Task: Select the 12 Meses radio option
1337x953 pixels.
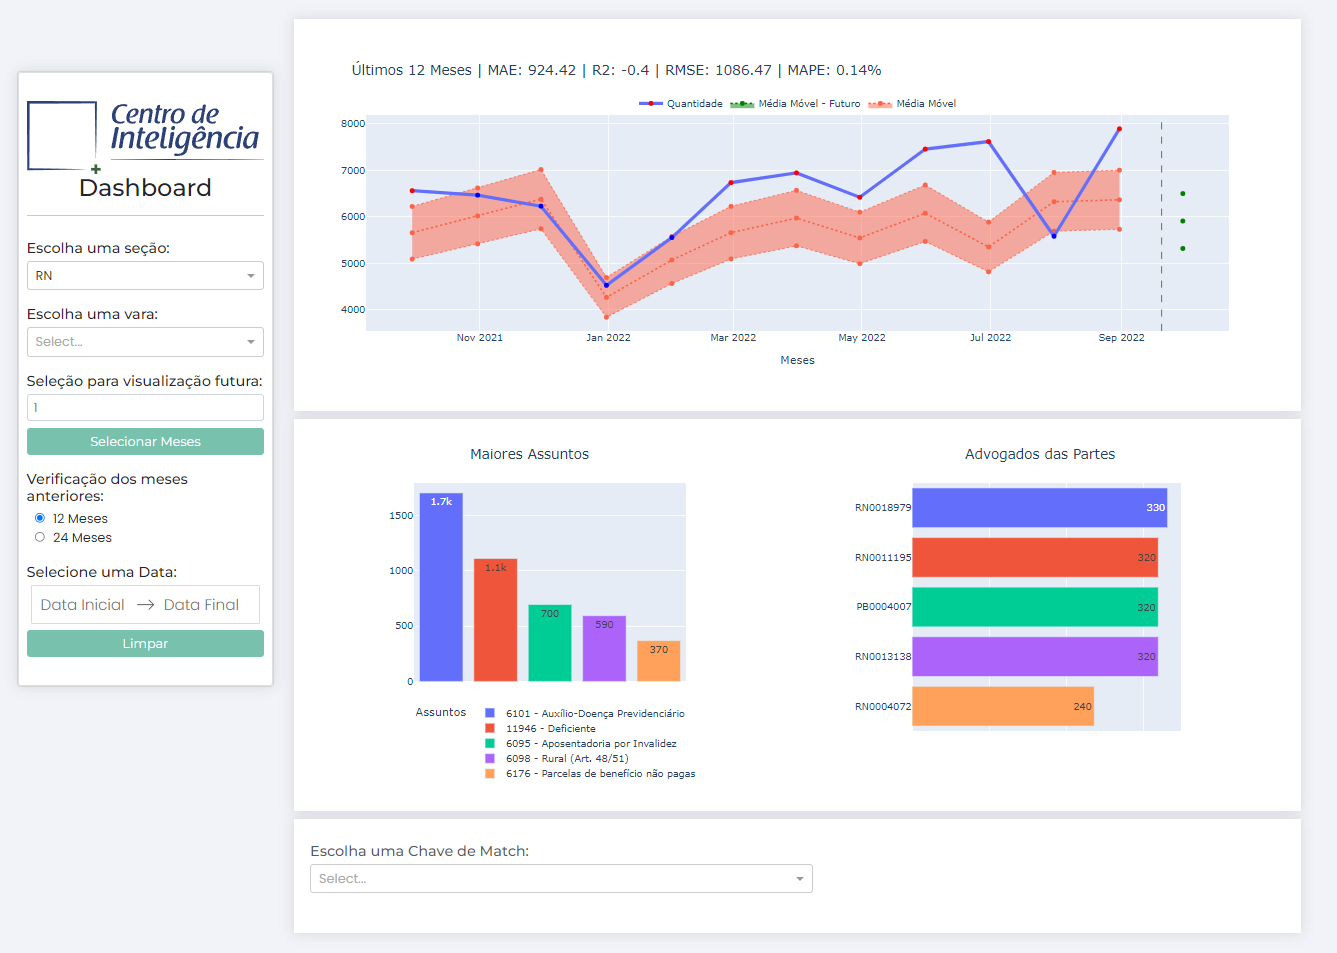Action: point(40,518)
